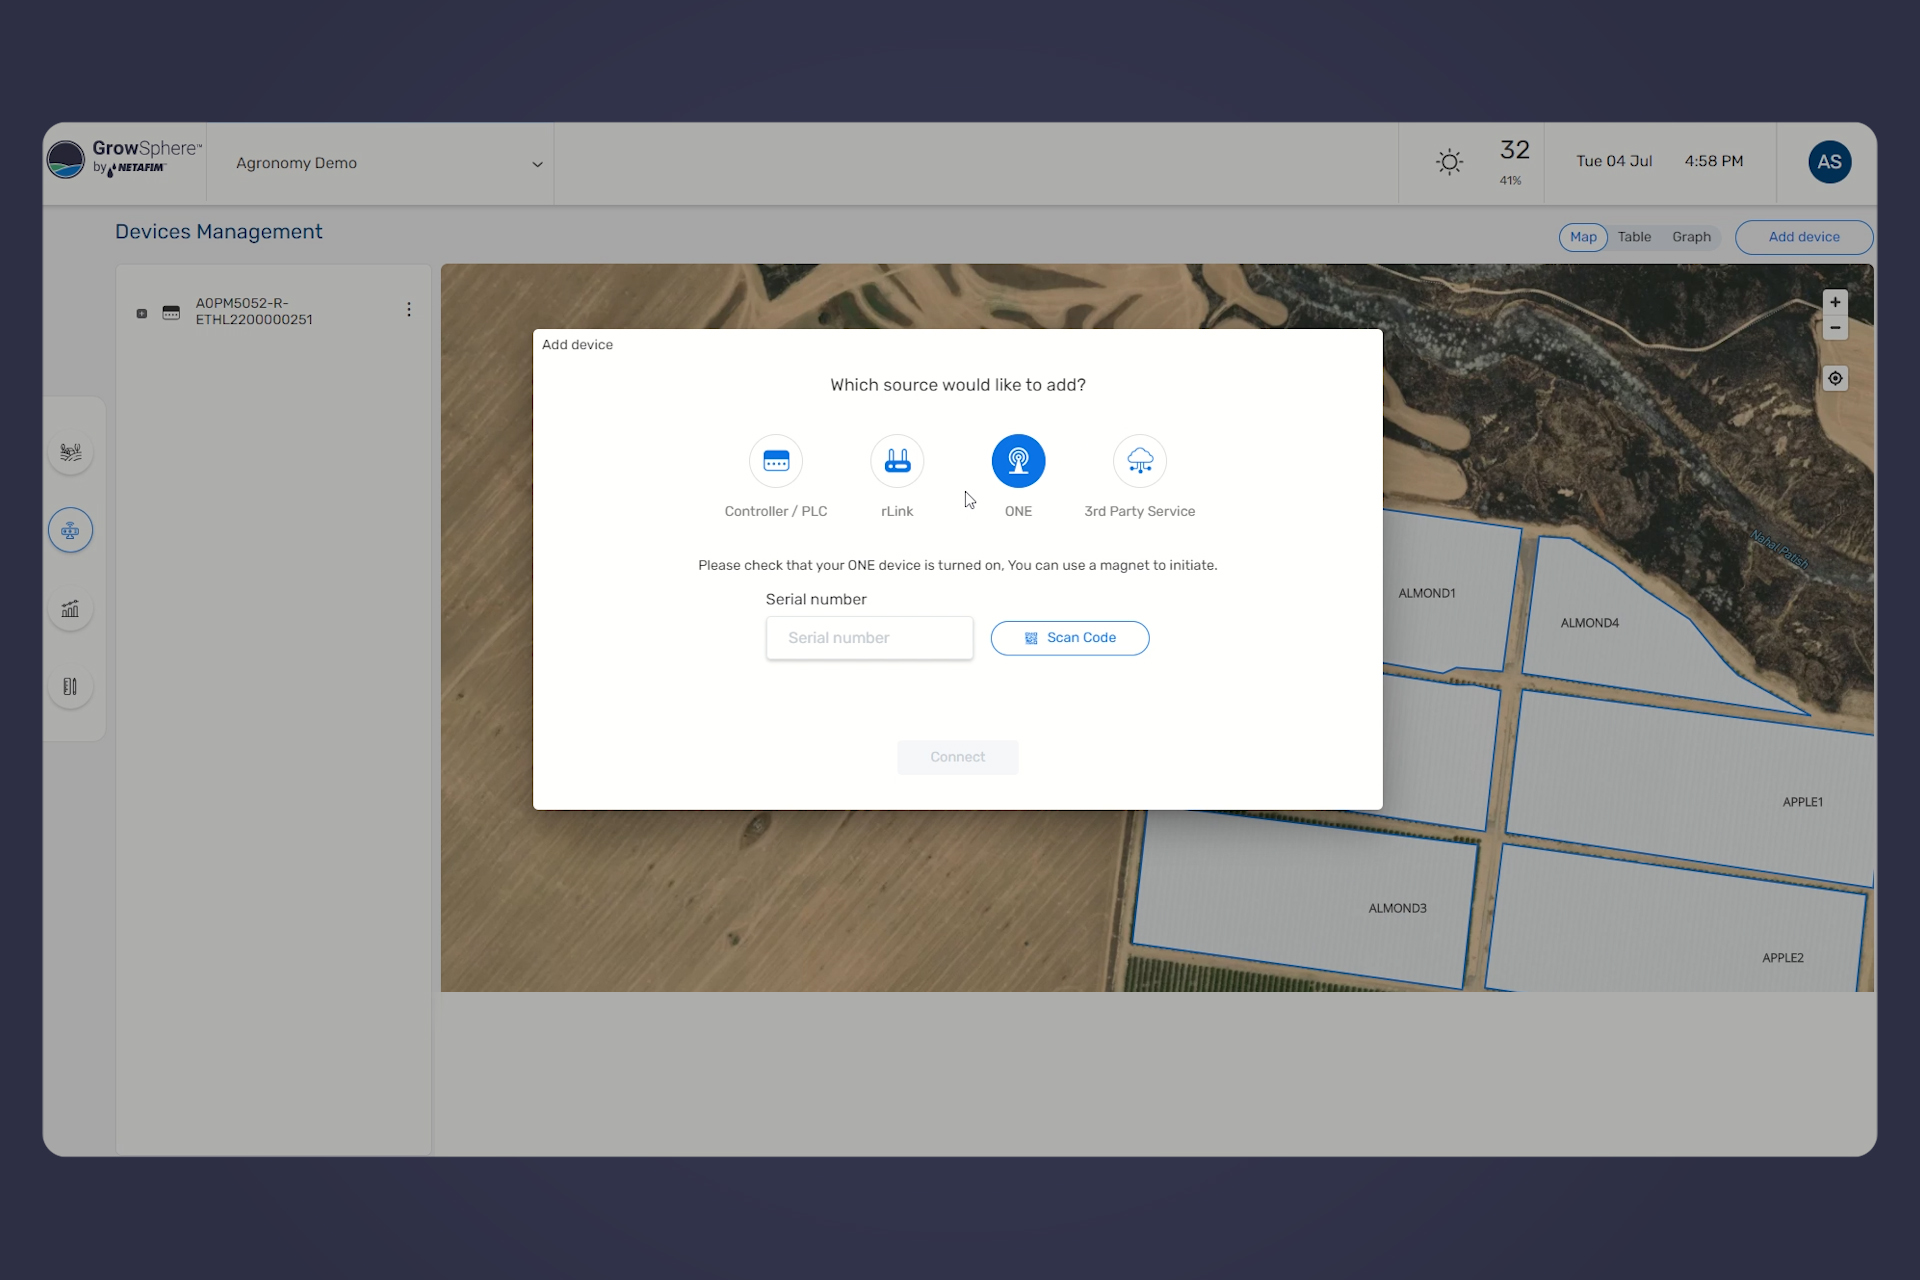Zoom in on the map
1920x1280 pixels.
1835,302
